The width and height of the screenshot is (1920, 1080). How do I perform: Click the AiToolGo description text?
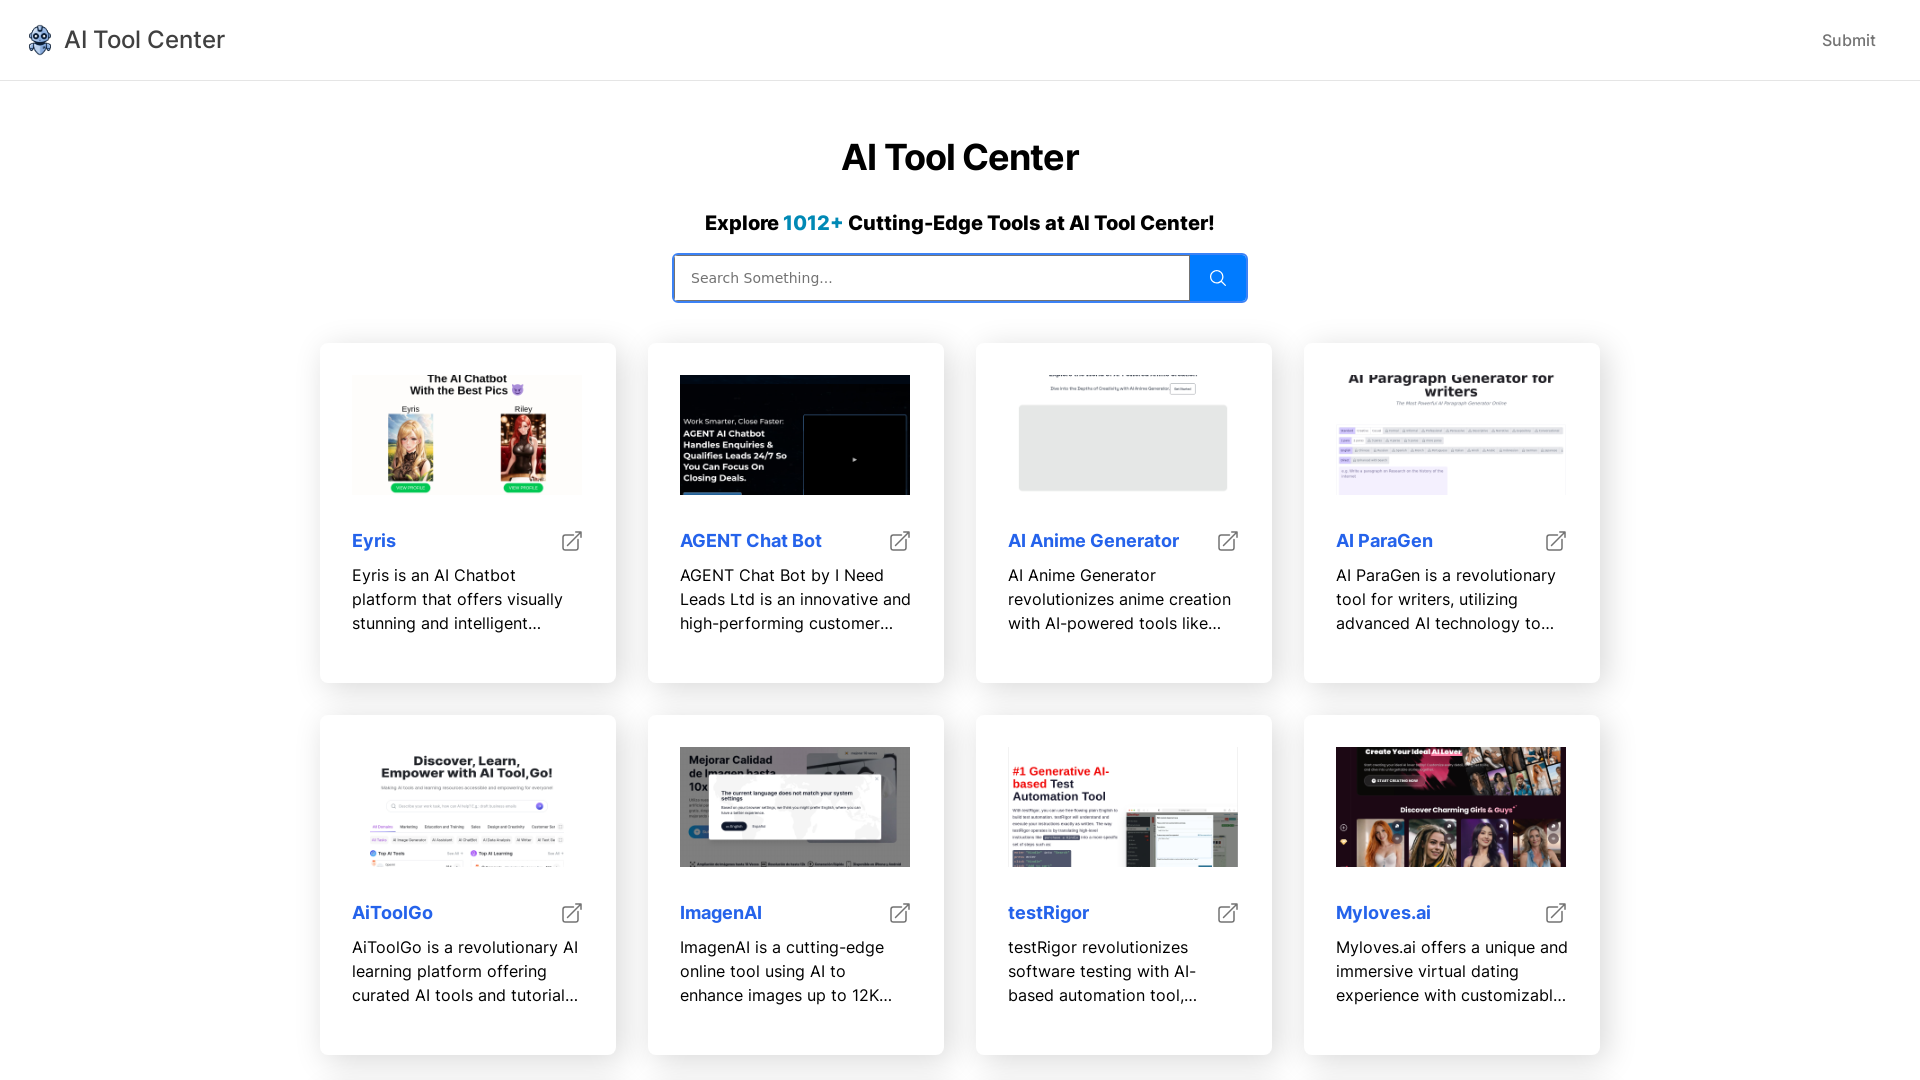coord(465,971)
